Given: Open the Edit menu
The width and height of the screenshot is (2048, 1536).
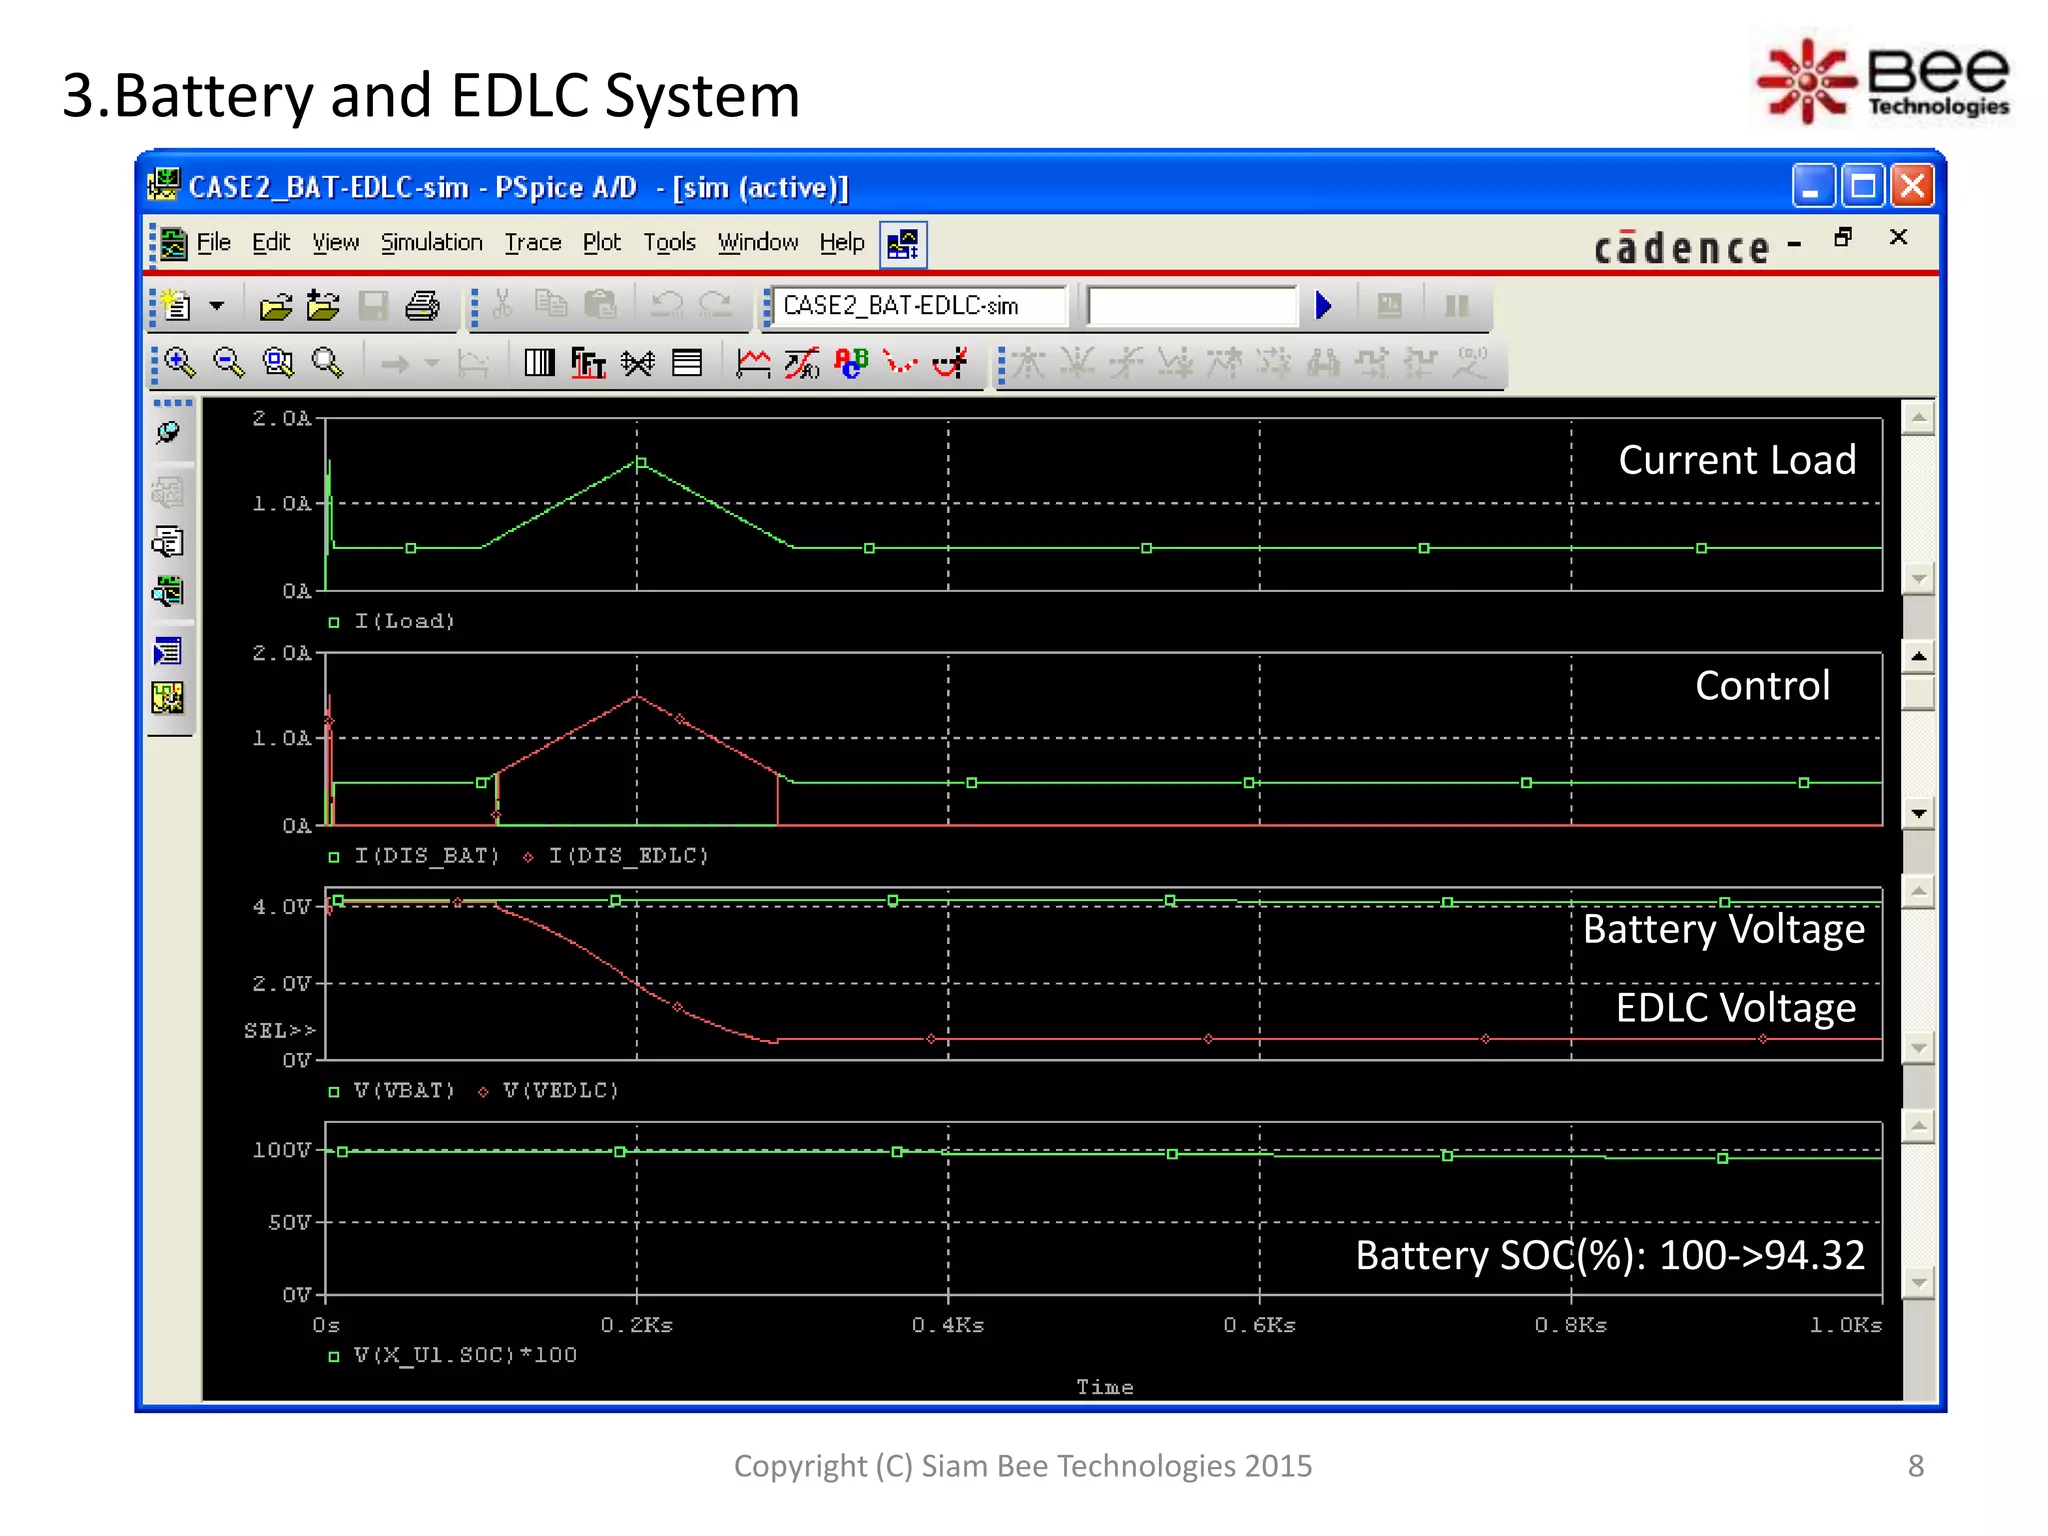Looking at the screenshot, I should pos(270,243).
